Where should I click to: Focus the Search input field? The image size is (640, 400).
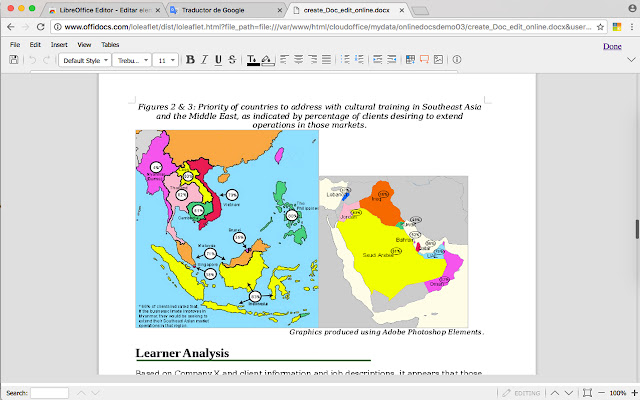point(49,392)
